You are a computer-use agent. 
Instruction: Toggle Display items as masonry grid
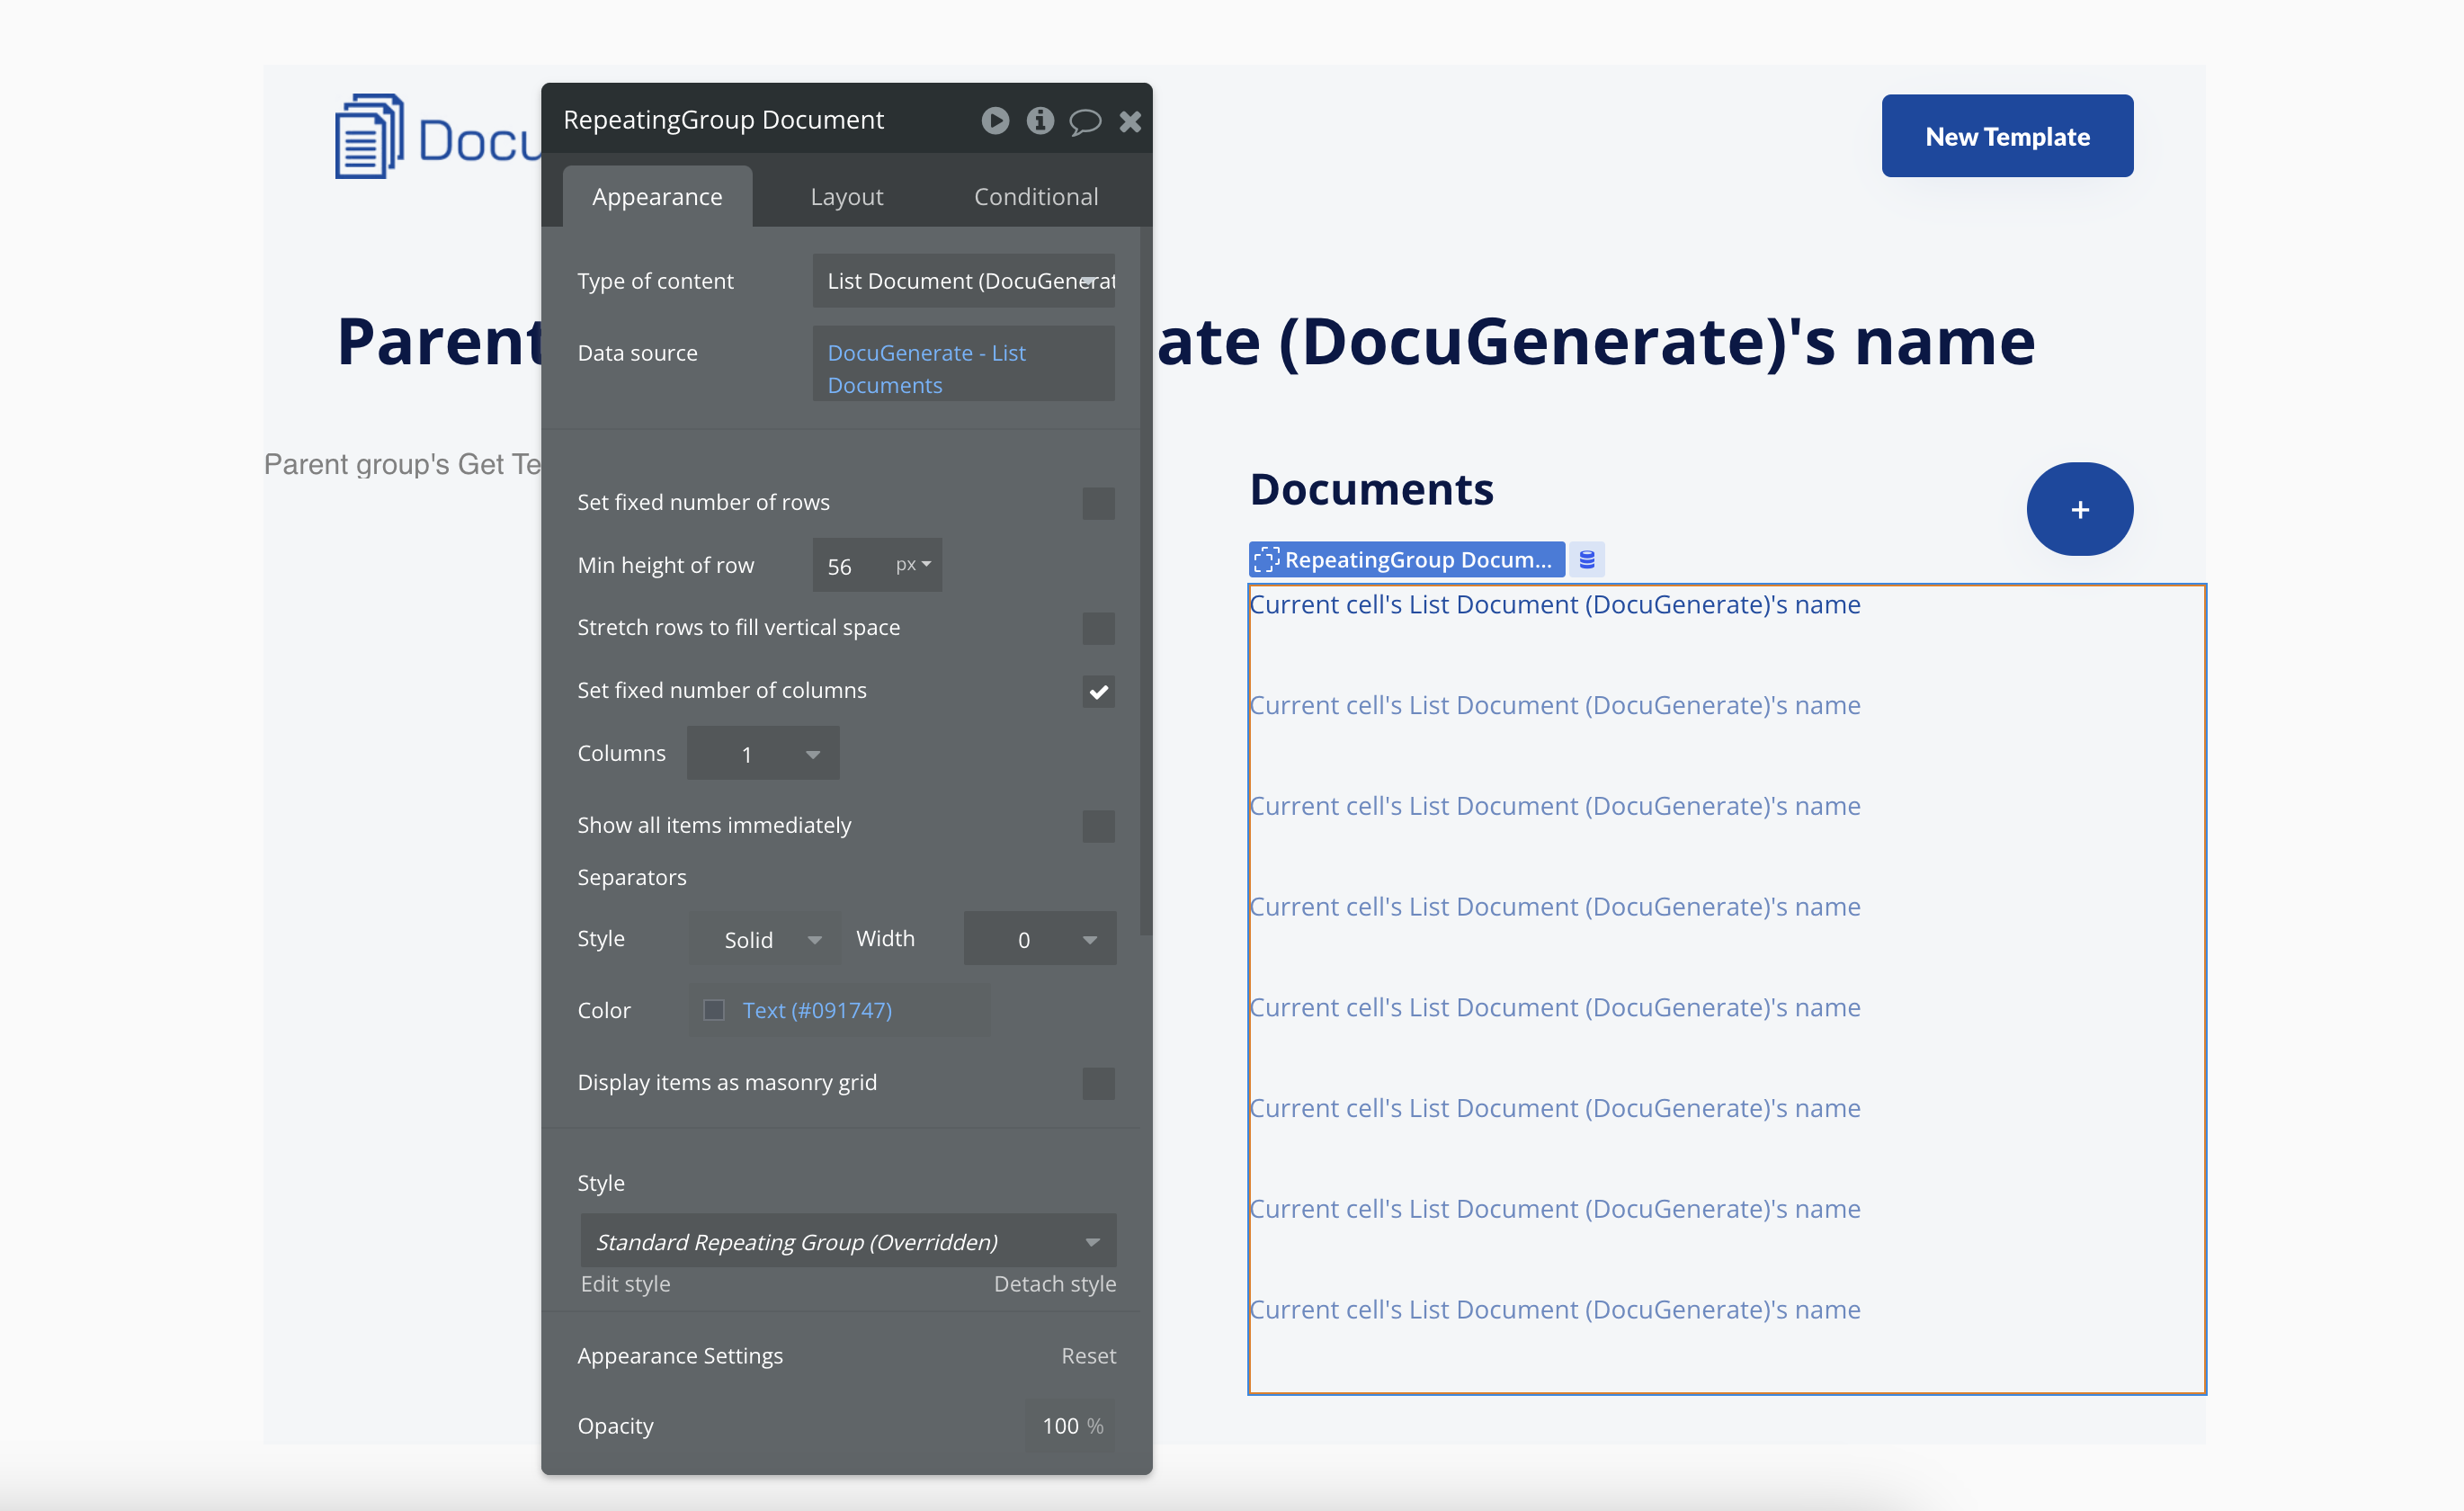pos(1098,1083)
